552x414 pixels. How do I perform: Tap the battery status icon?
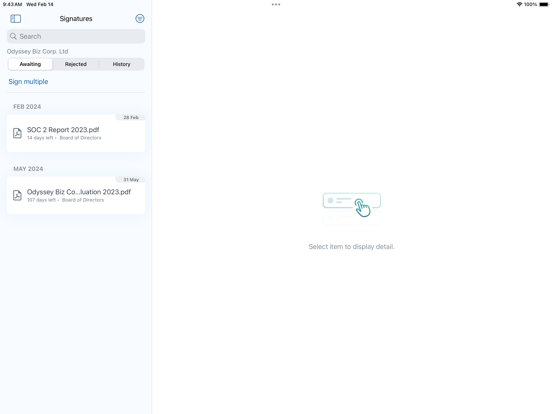coord(544,4)
